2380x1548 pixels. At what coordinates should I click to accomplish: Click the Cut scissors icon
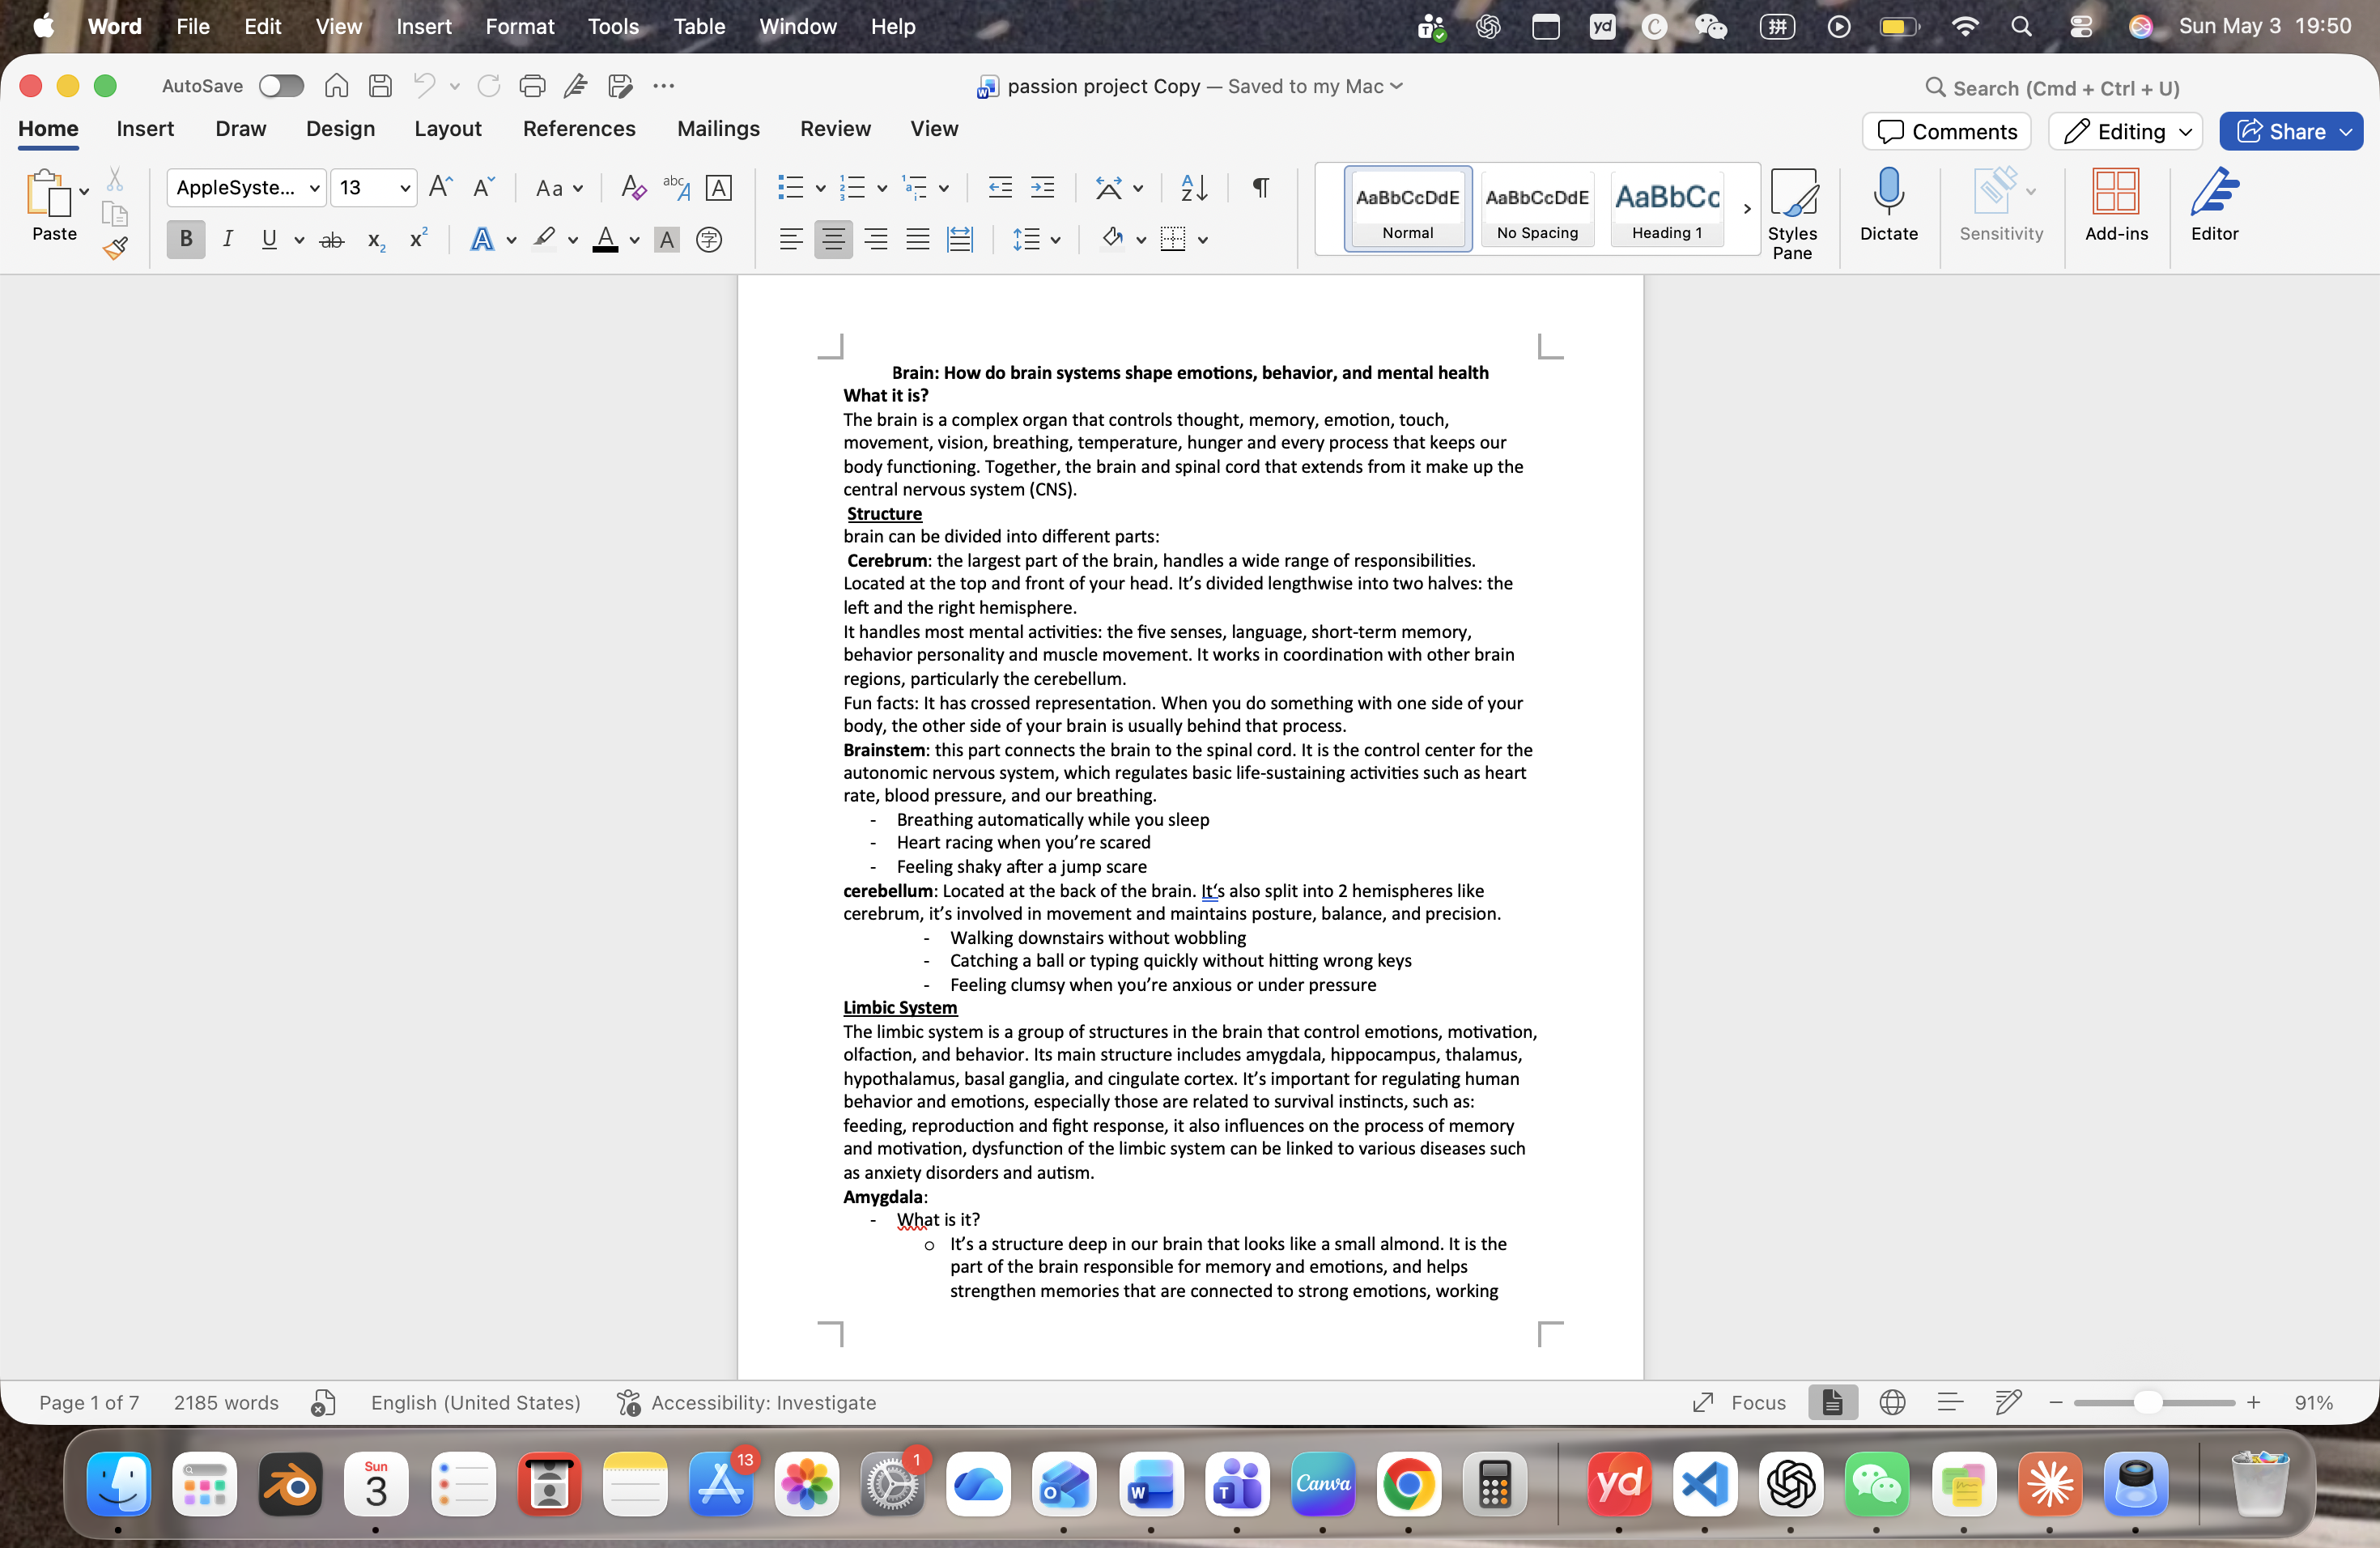[x=115, y=180]
